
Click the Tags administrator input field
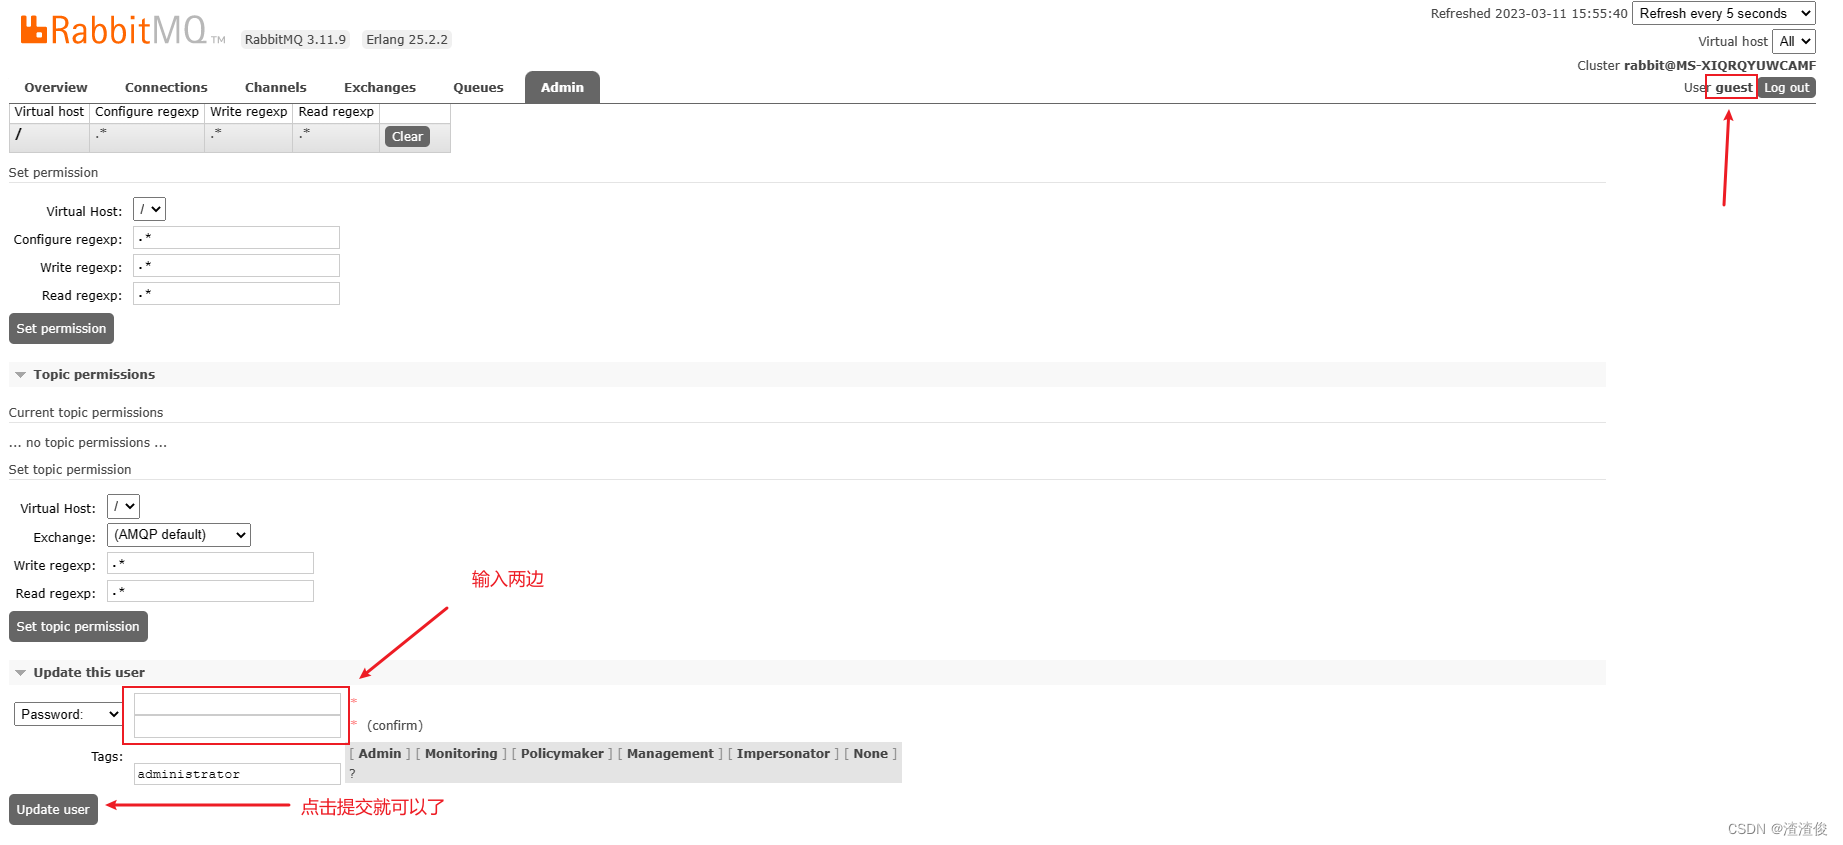(x=237, y=774)
